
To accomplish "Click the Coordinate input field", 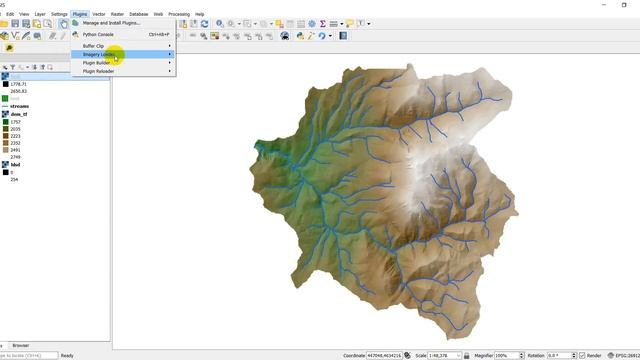I will (x=384, y=356).
